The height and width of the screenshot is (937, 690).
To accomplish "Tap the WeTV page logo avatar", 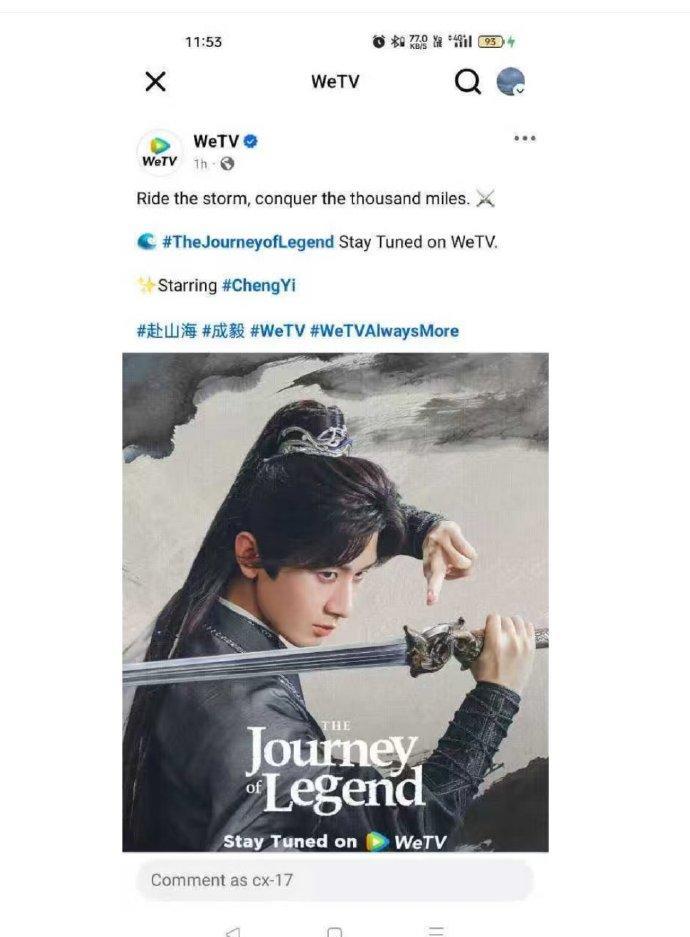I will click(x=160, y=152).
